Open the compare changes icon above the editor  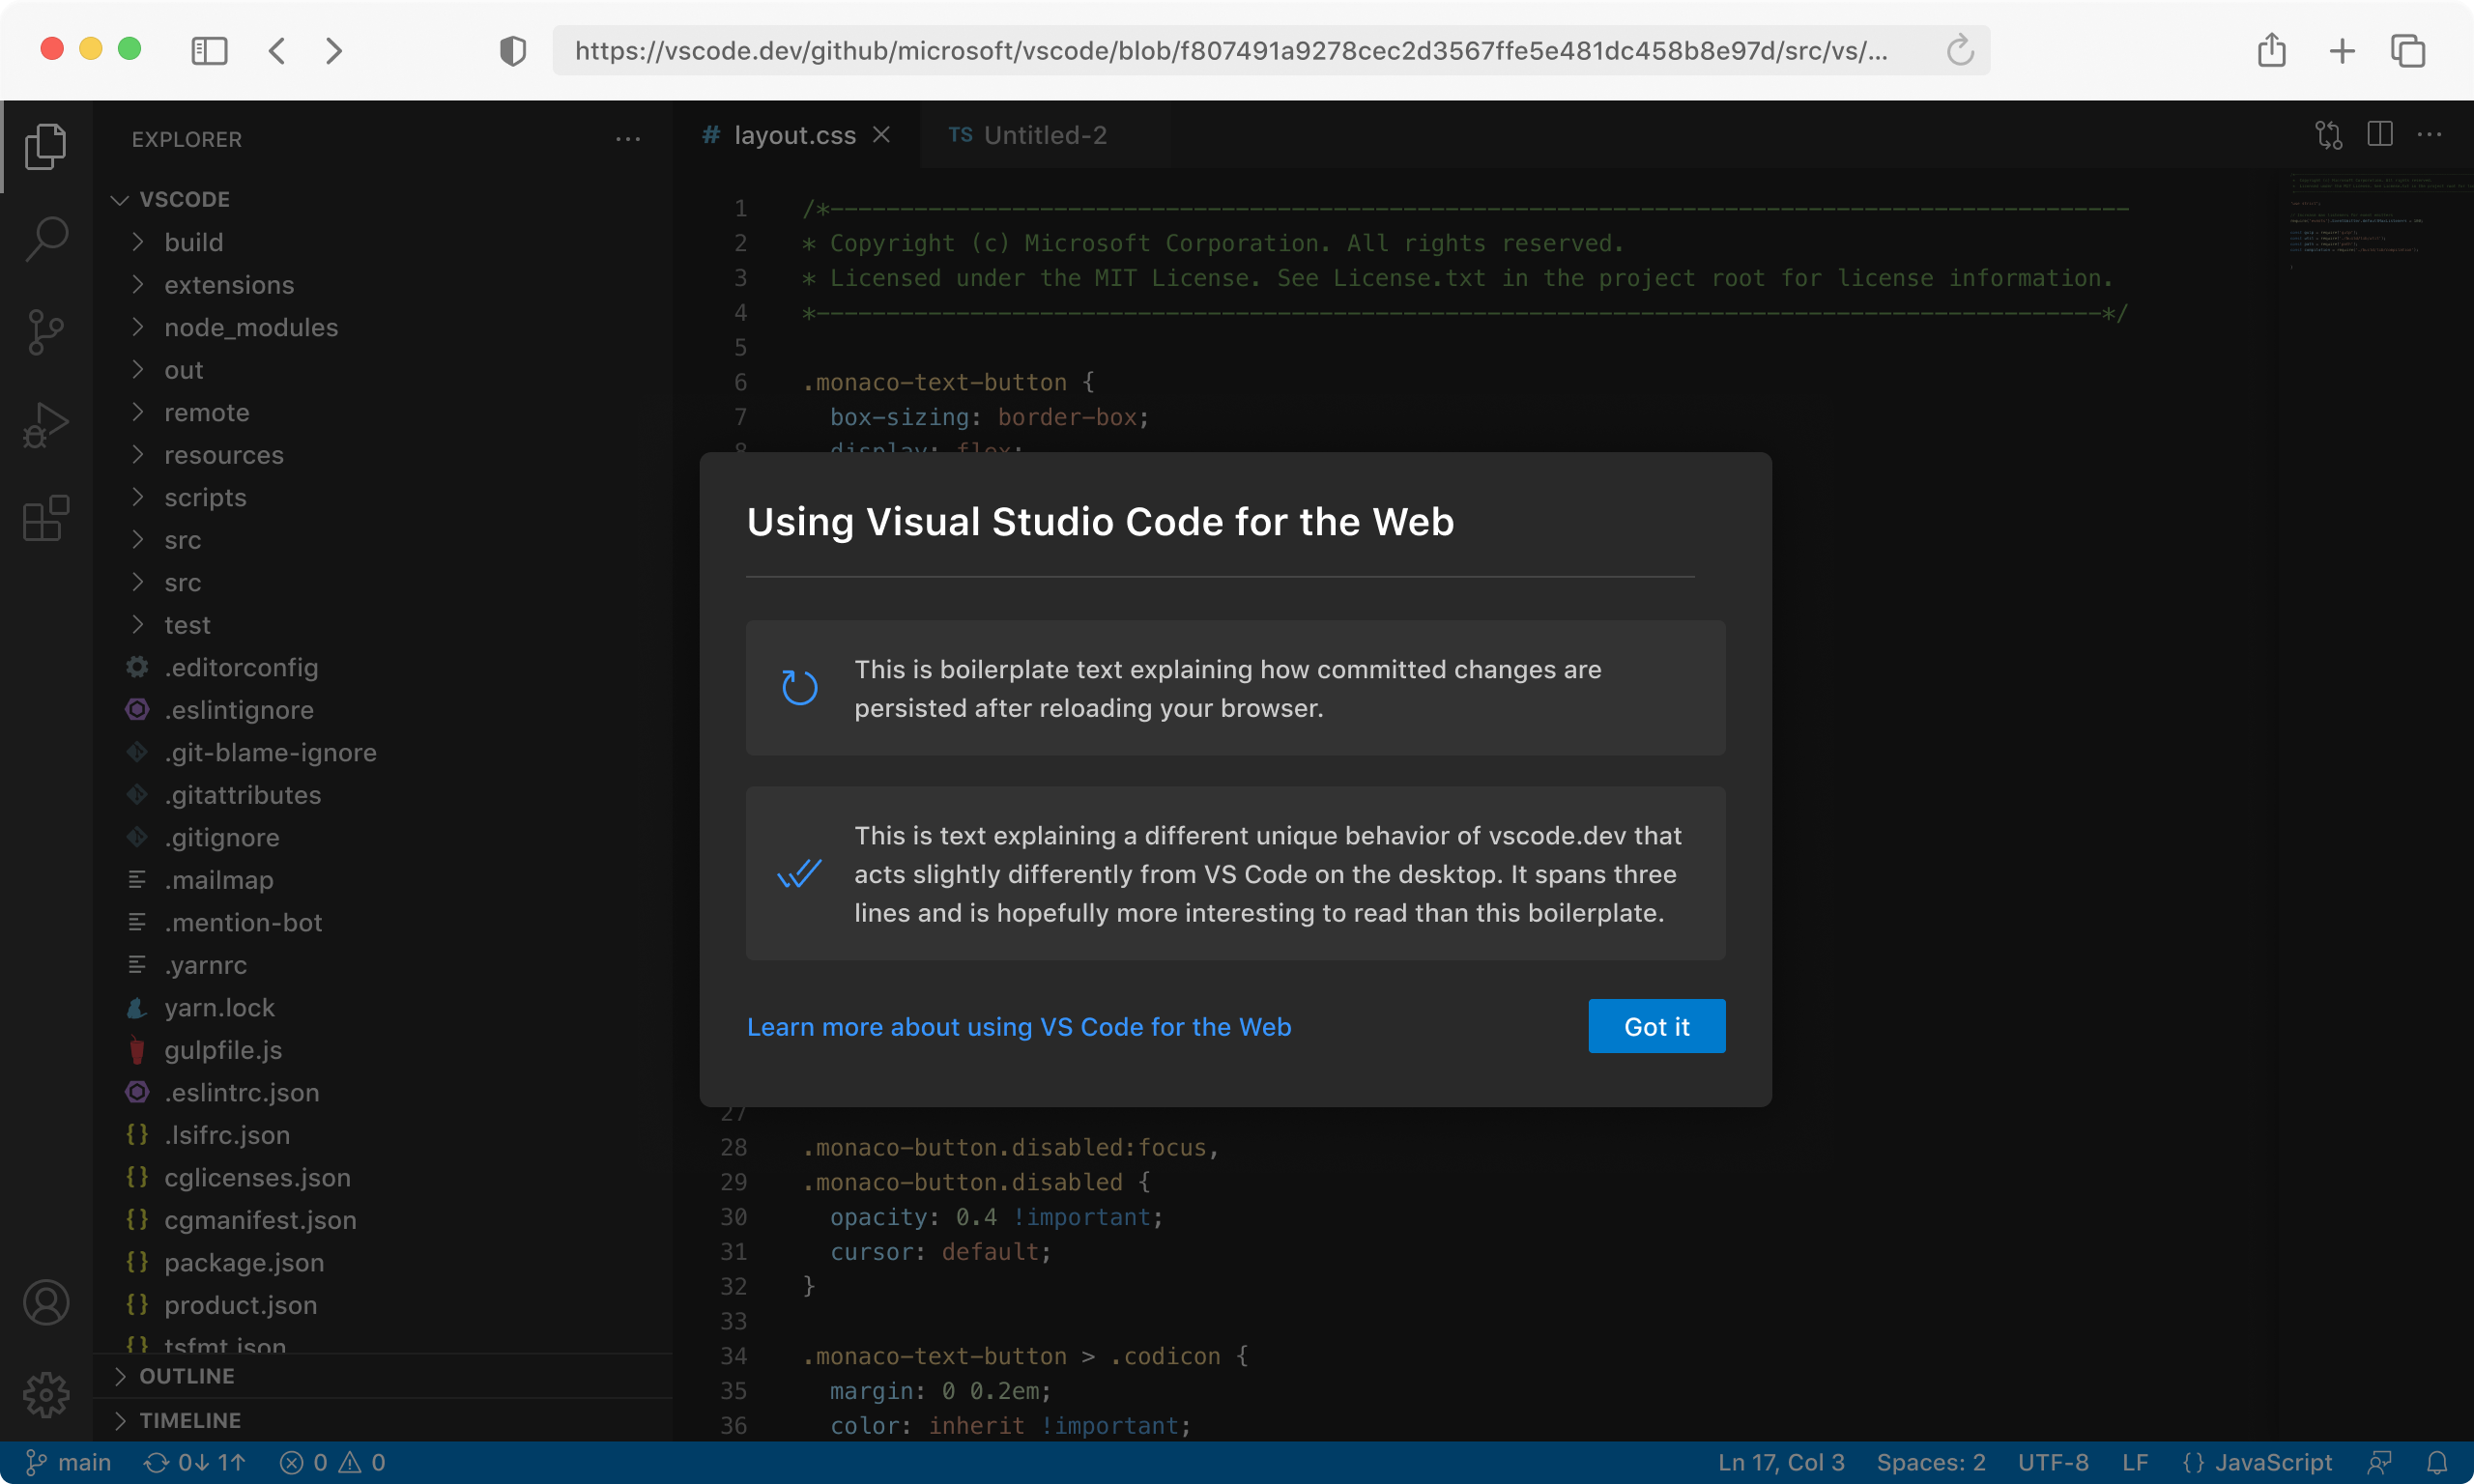tap(2328, 134)
